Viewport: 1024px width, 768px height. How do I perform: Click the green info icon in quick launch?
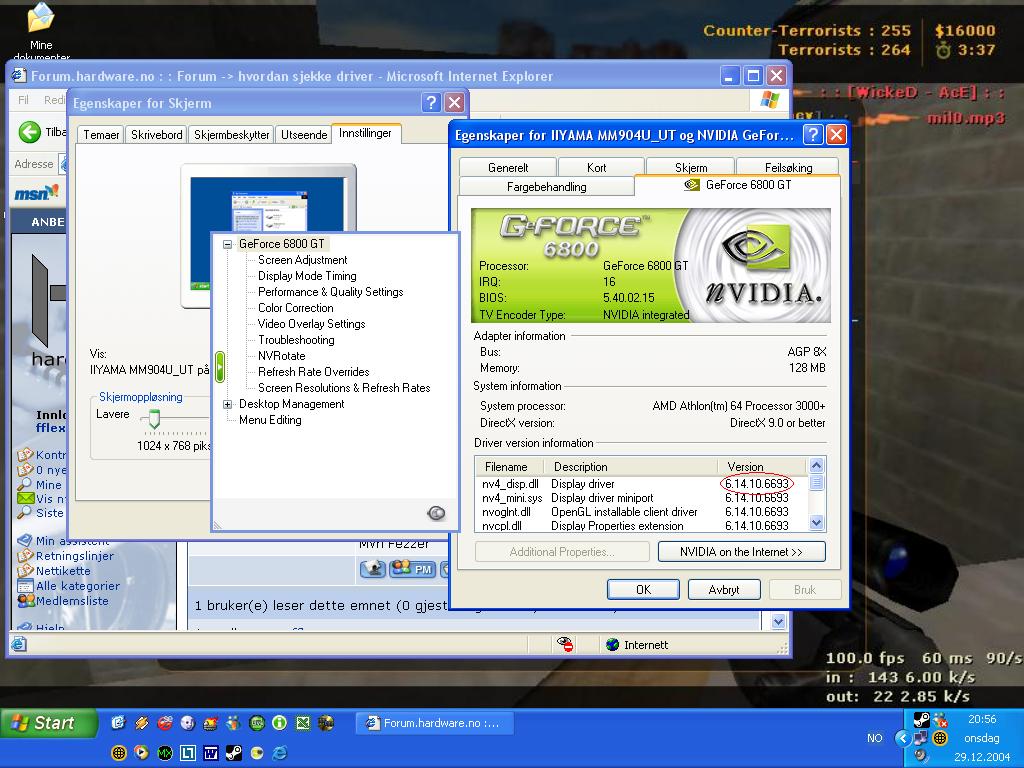[280, 723]
